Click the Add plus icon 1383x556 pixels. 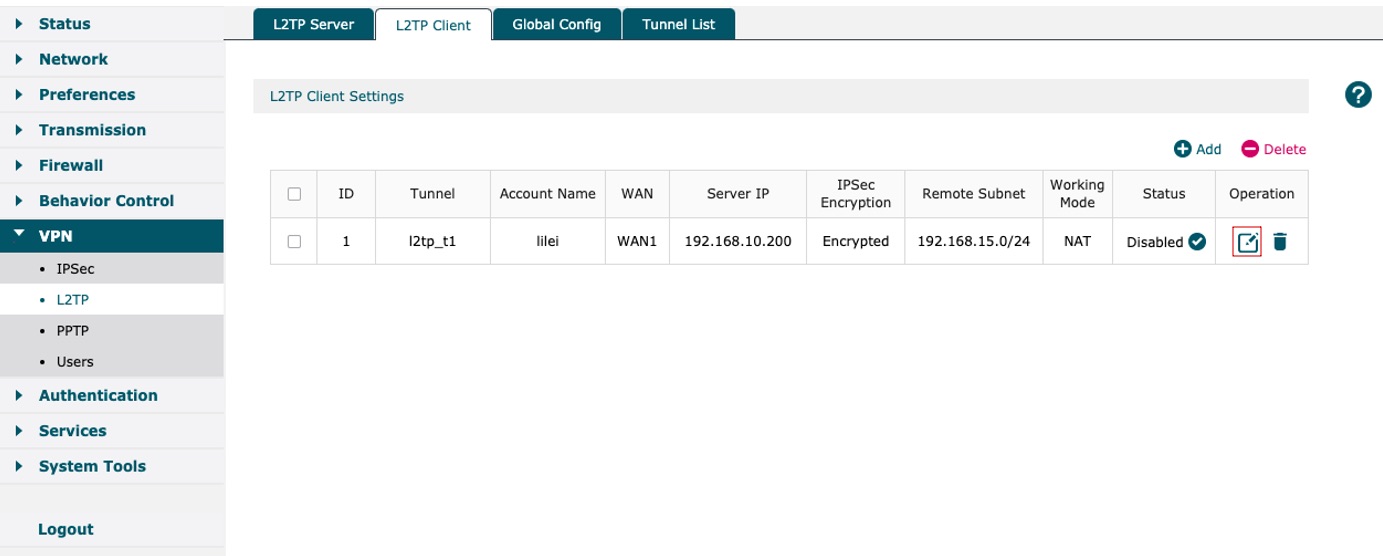pos(1182,149)
